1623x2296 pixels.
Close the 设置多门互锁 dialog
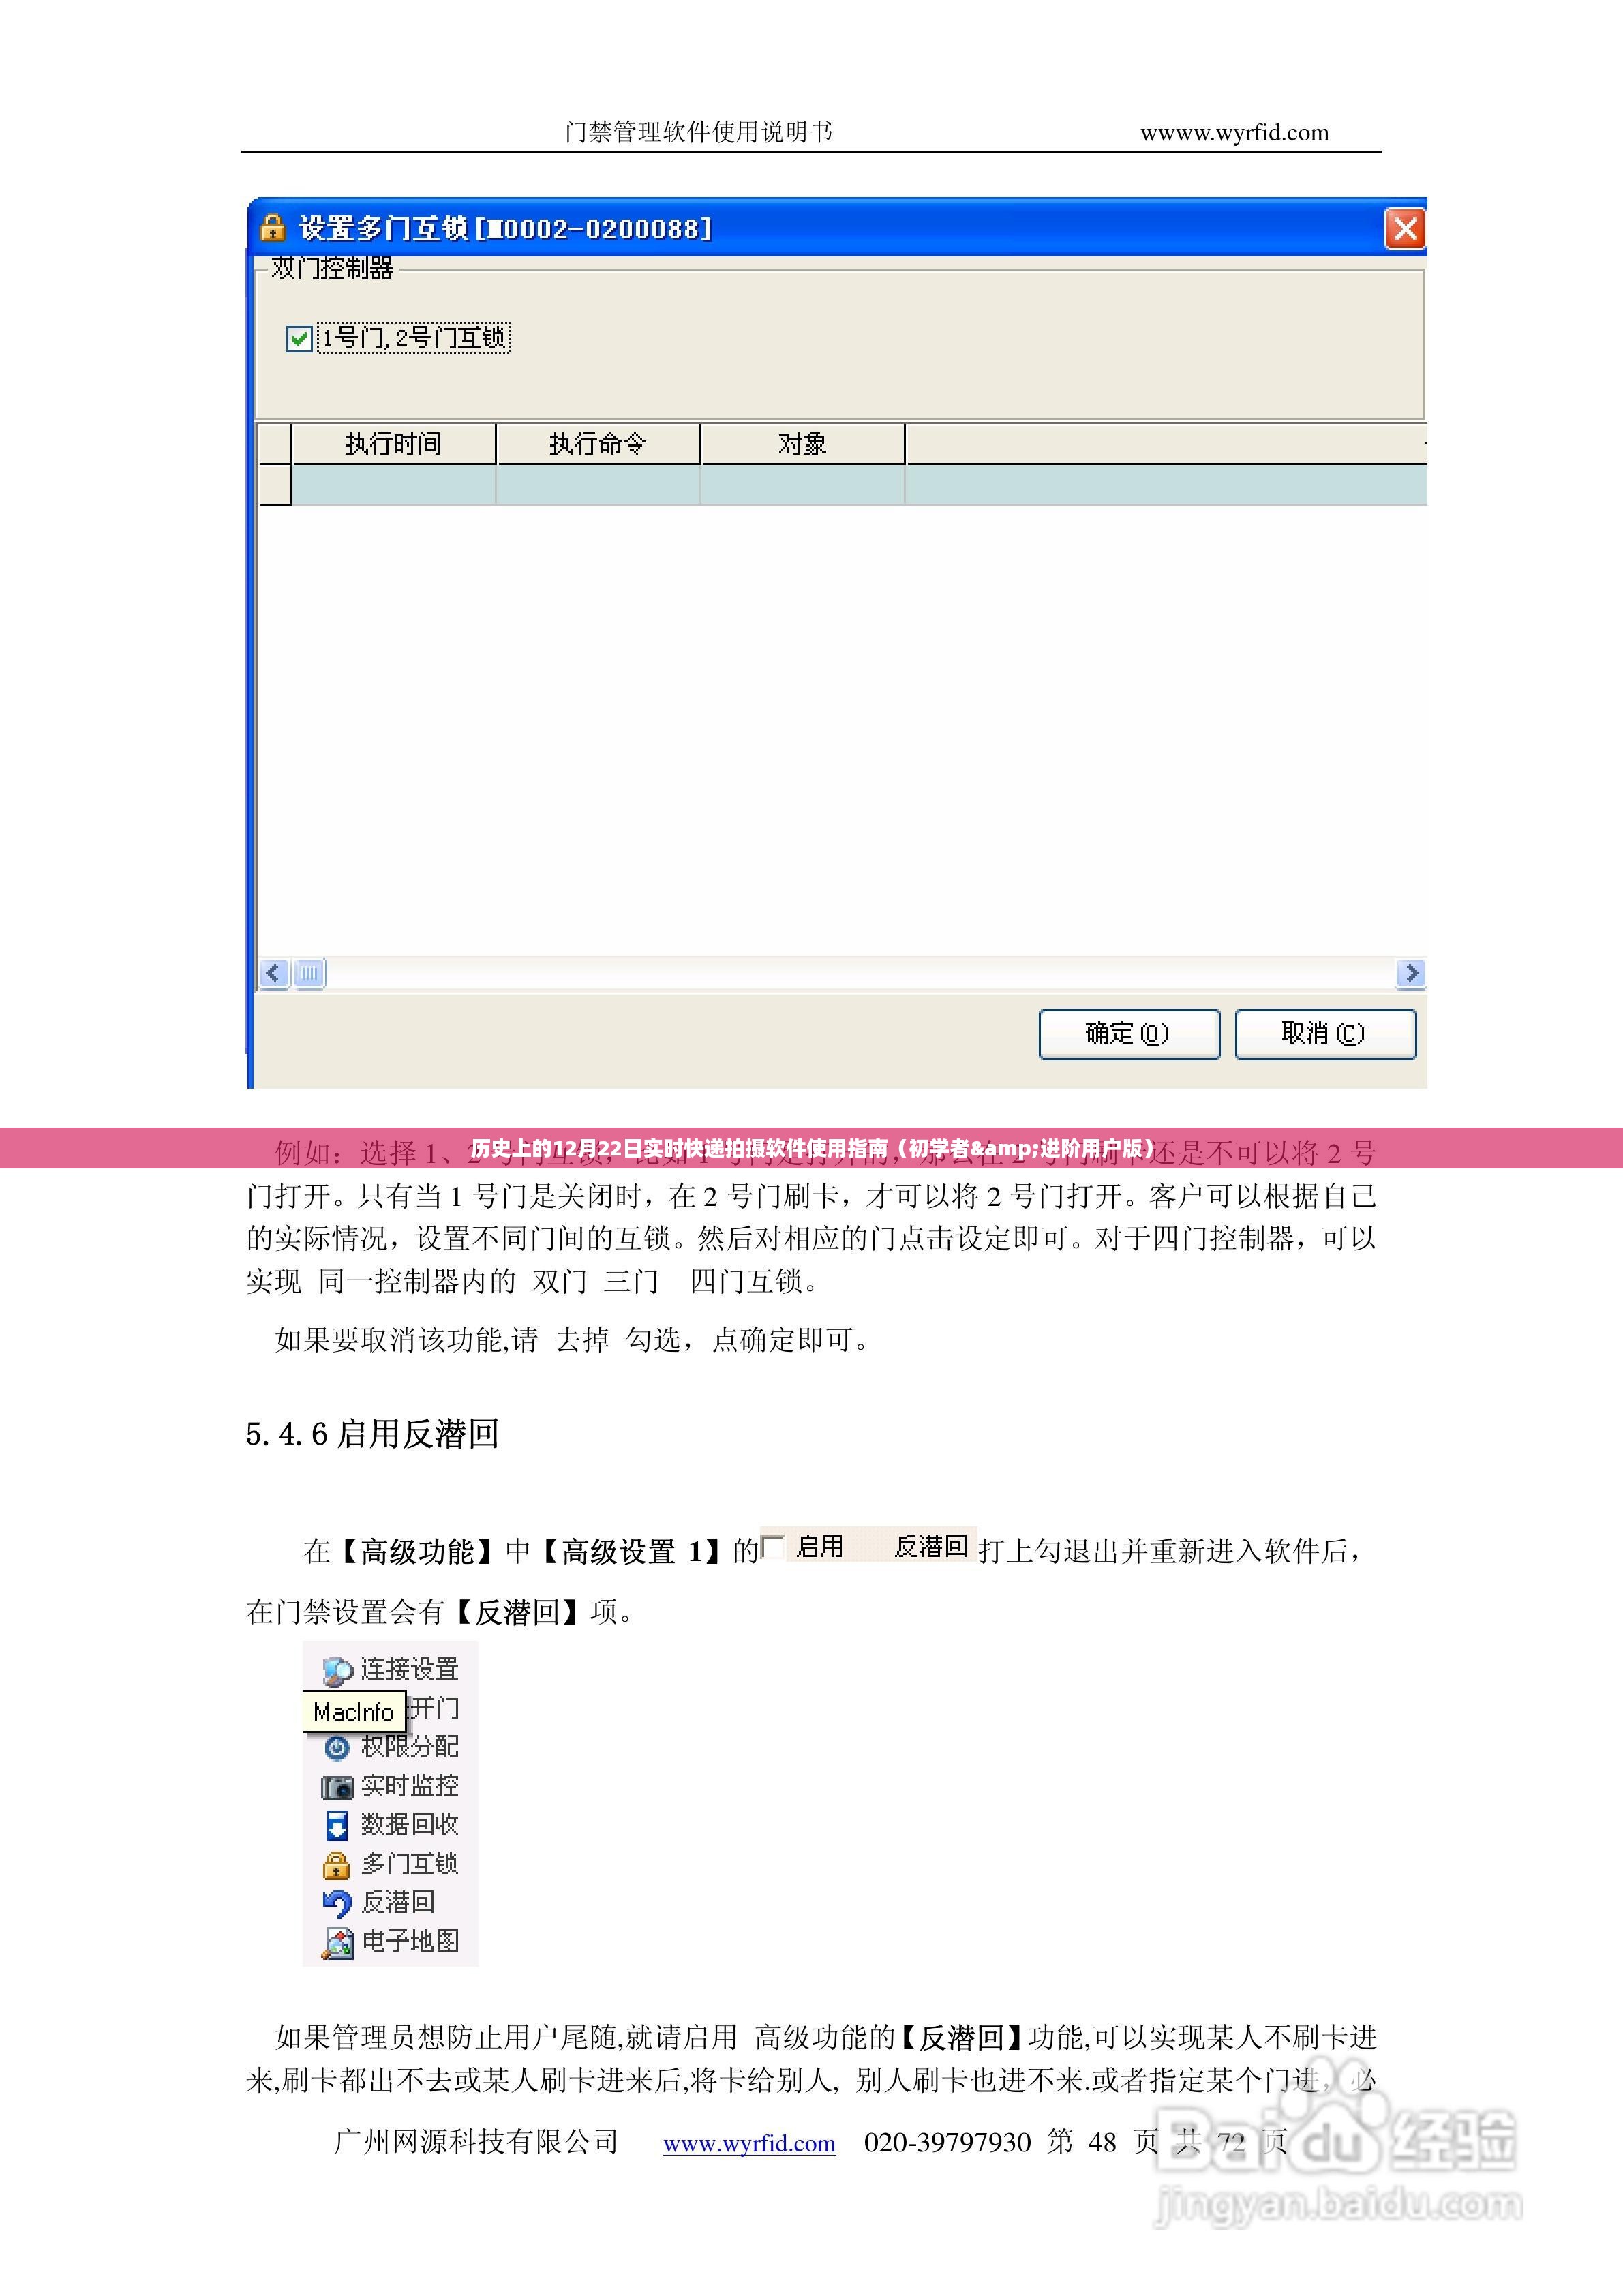(1405, 228)
